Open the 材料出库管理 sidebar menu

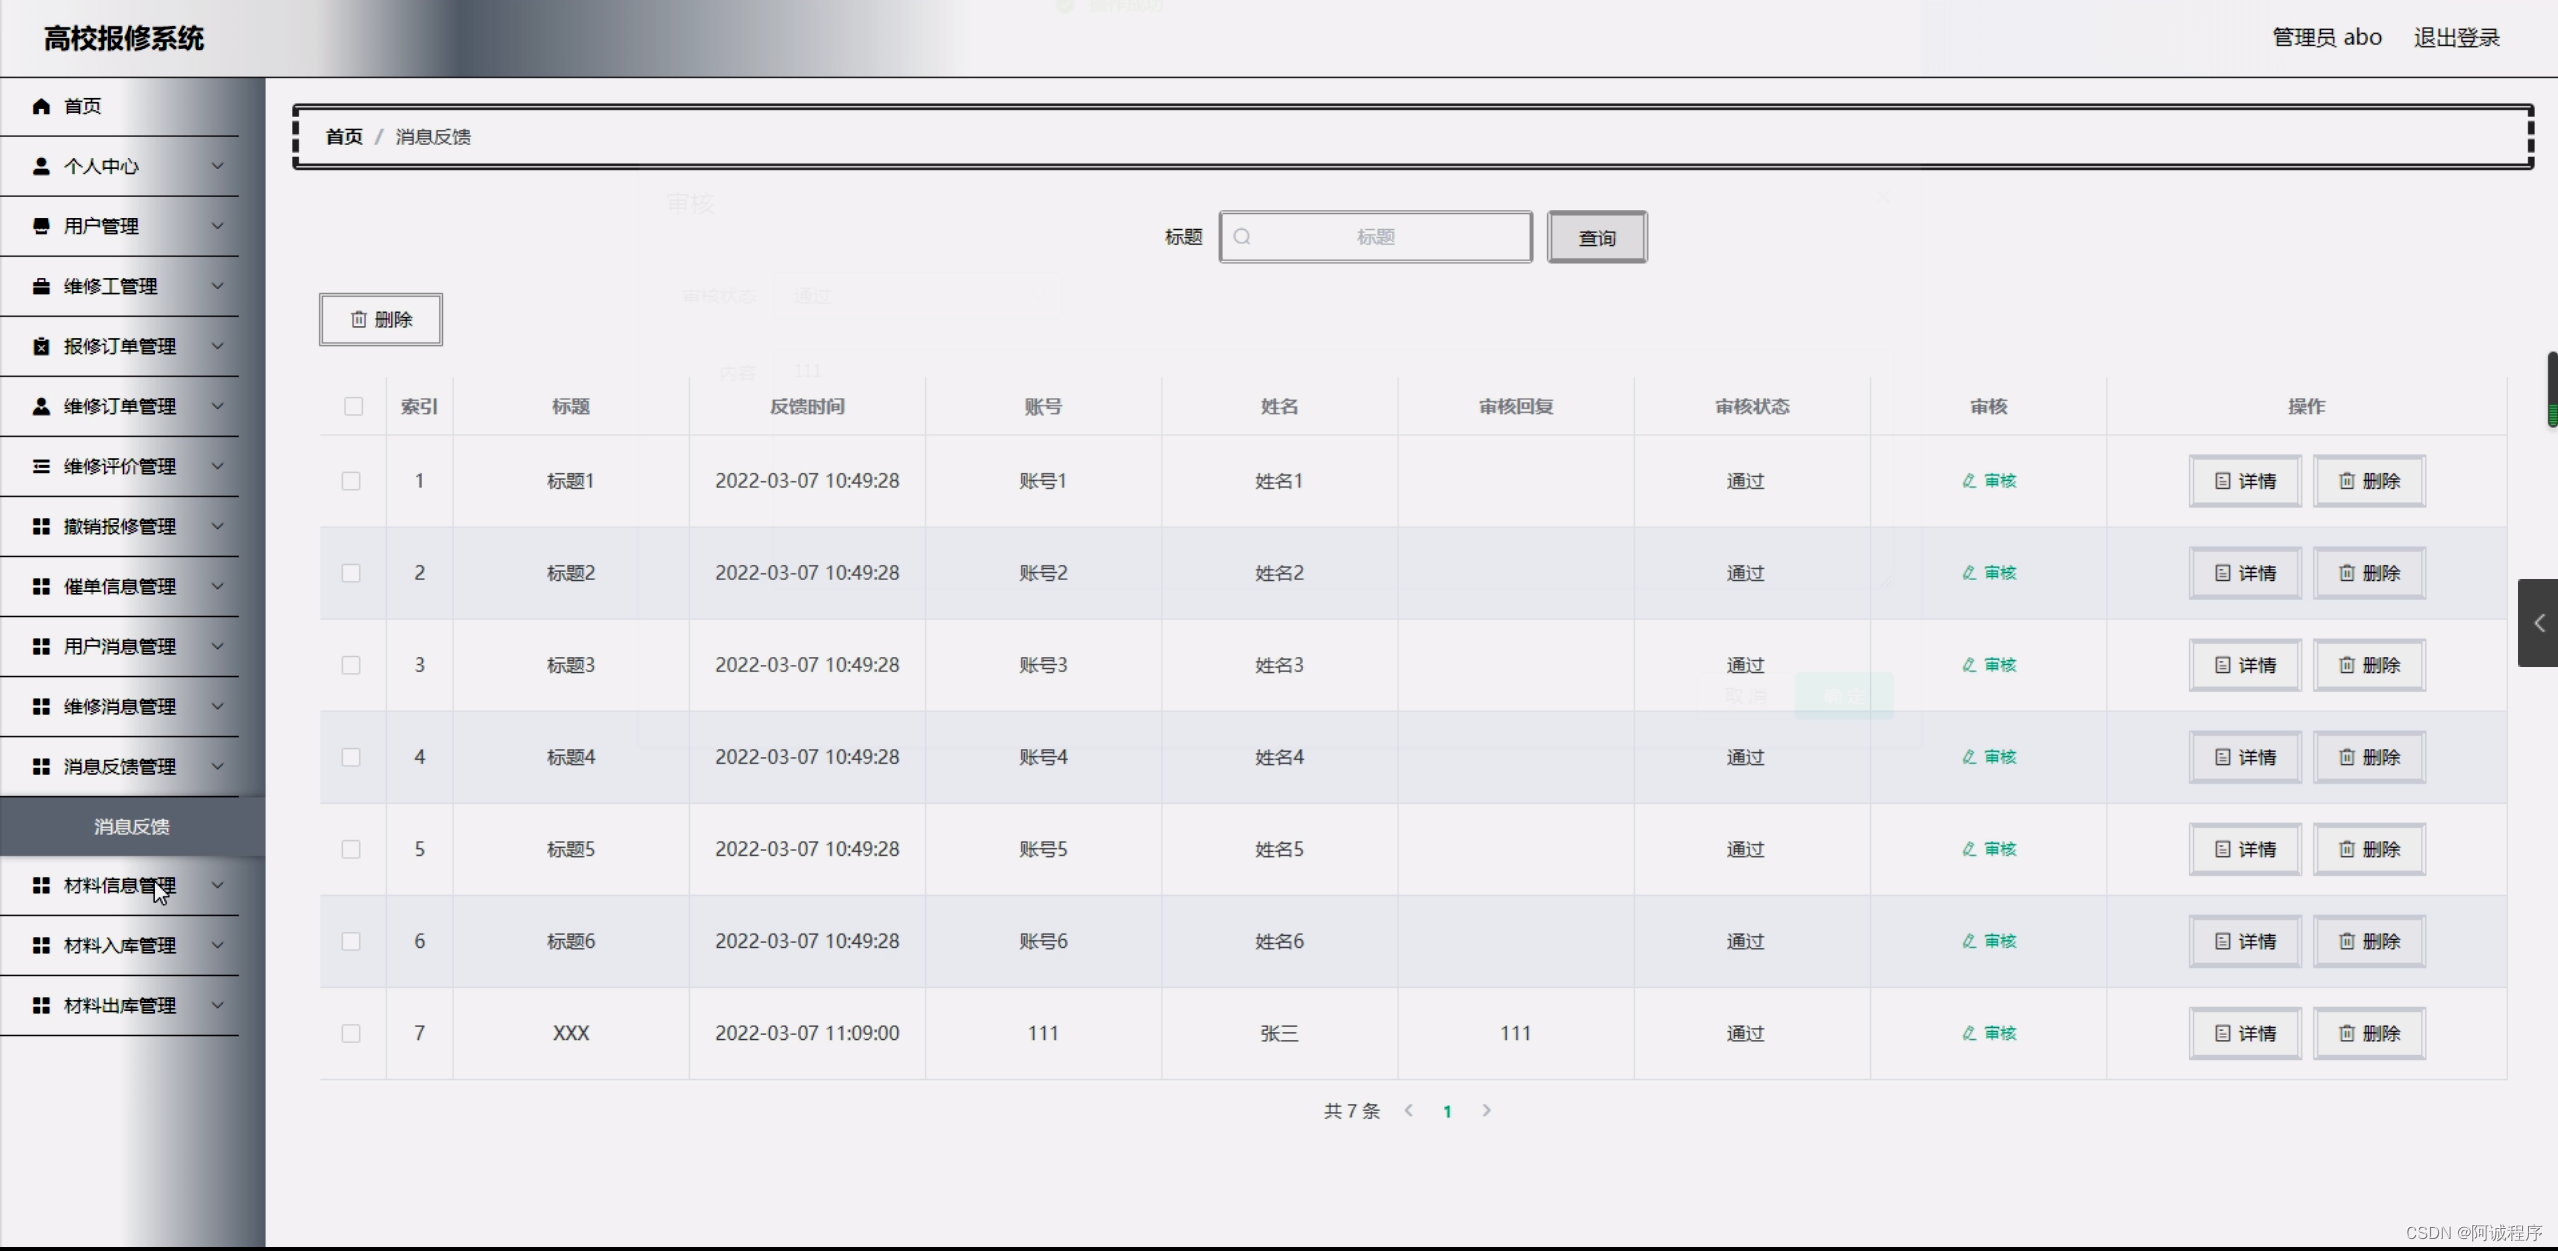pyautogui.click(x=120, y=1005)
